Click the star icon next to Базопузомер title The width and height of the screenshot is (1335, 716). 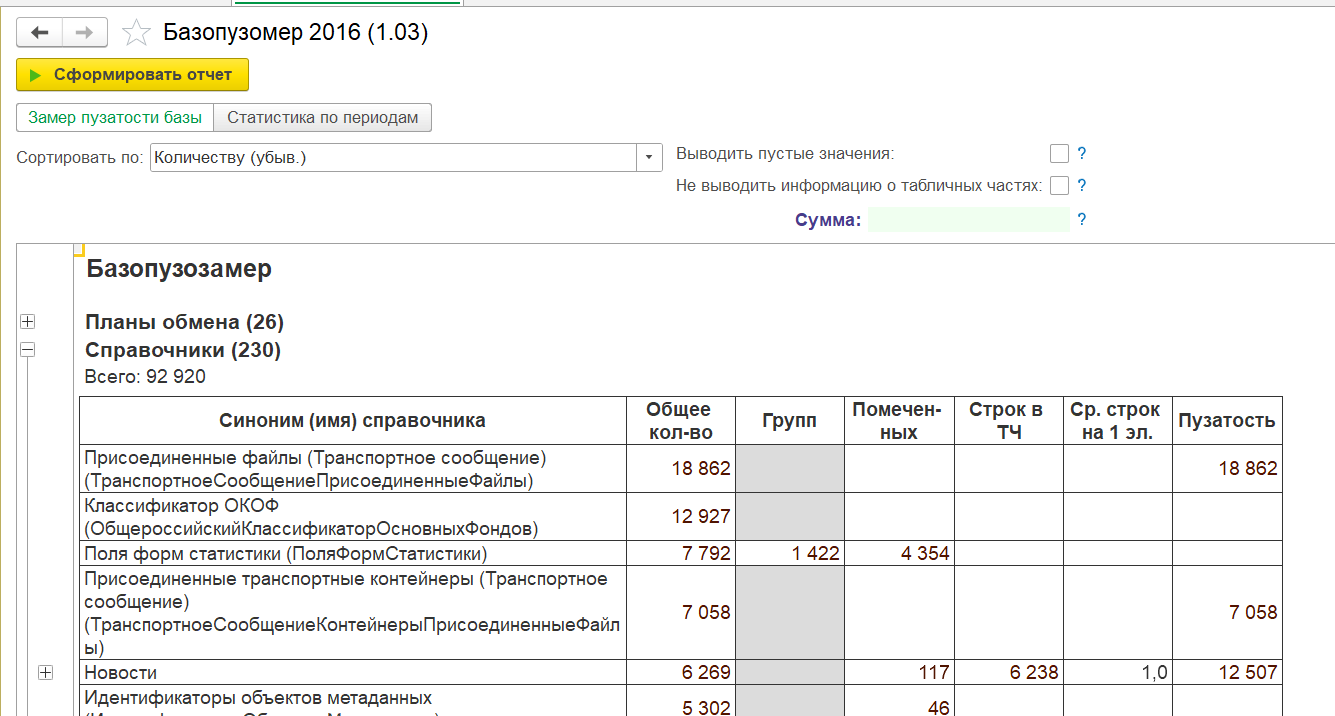(x=136, y=31)
